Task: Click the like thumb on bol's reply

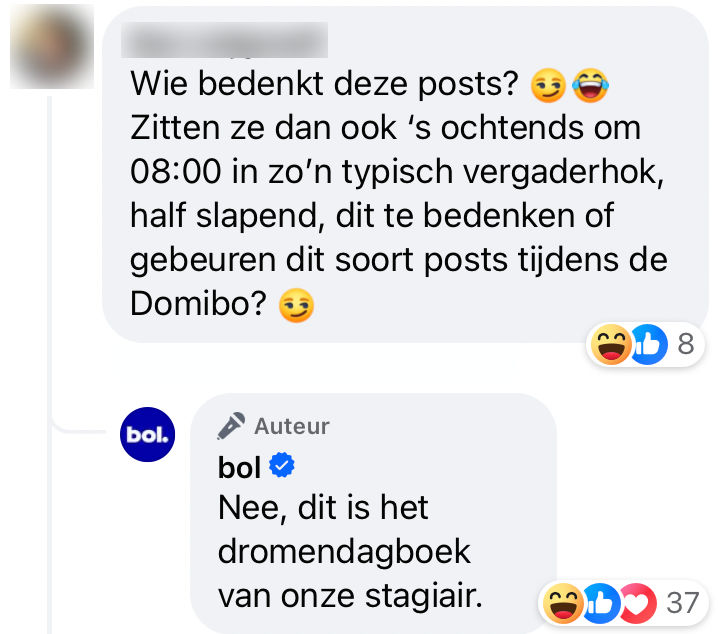Action: tap(601, 603)
